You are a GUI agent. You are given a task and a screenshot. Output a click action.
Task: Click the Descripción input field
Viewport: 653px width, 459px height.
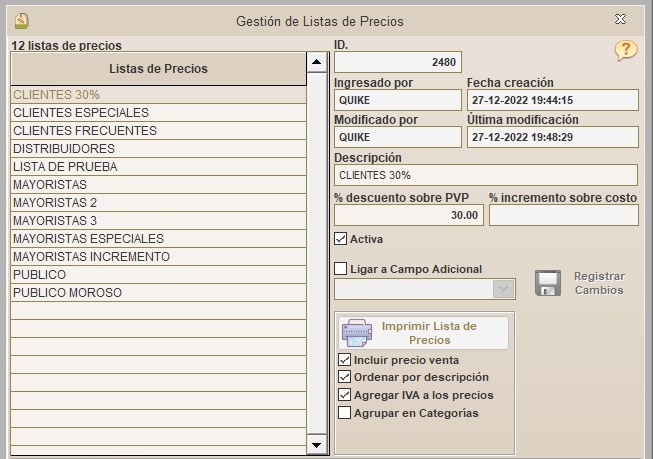486,175
